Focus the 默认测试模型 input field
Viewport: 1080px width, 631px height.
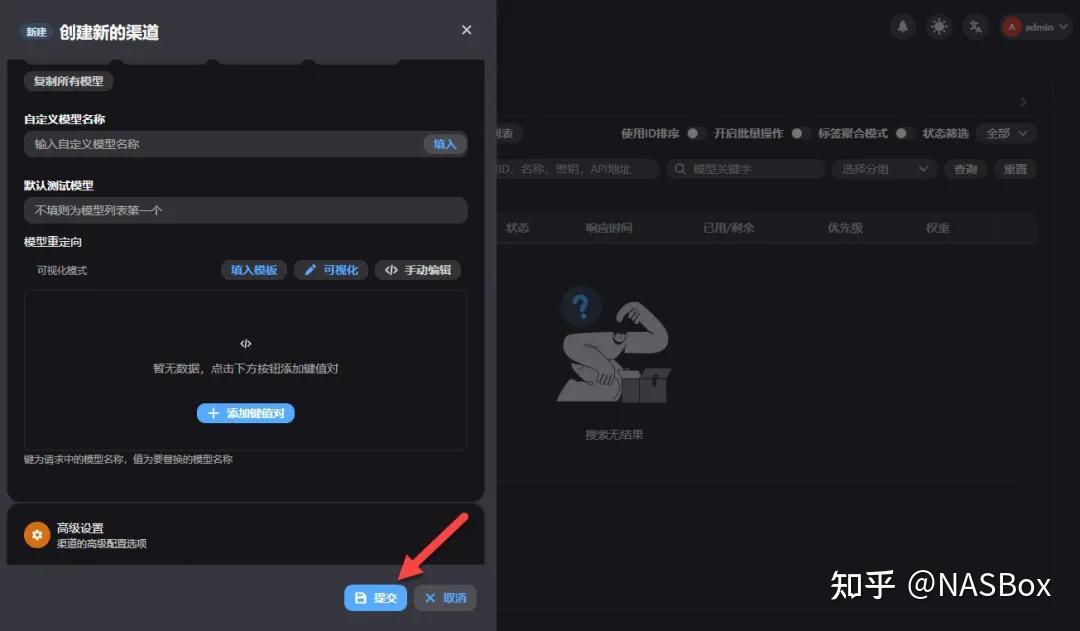point(246,210)
